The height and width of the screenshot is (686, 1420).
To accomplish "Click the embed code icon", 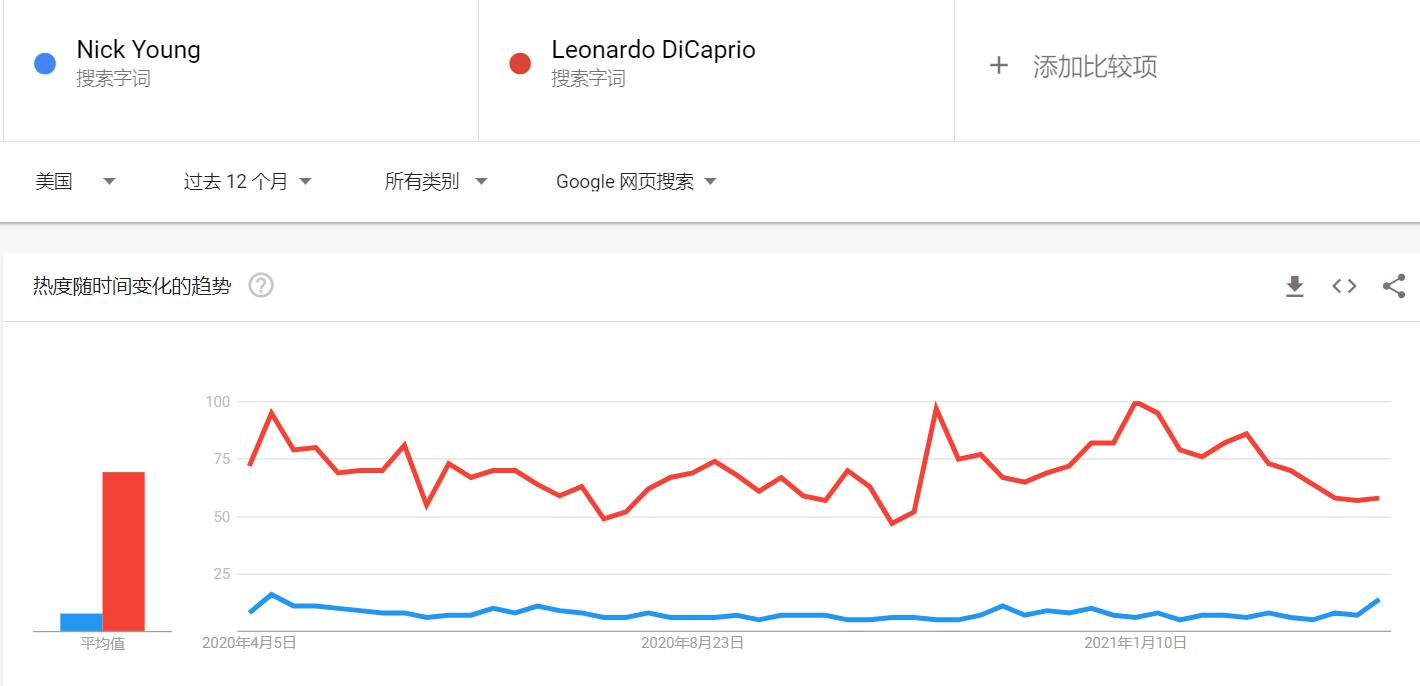I will point(1344,287).
